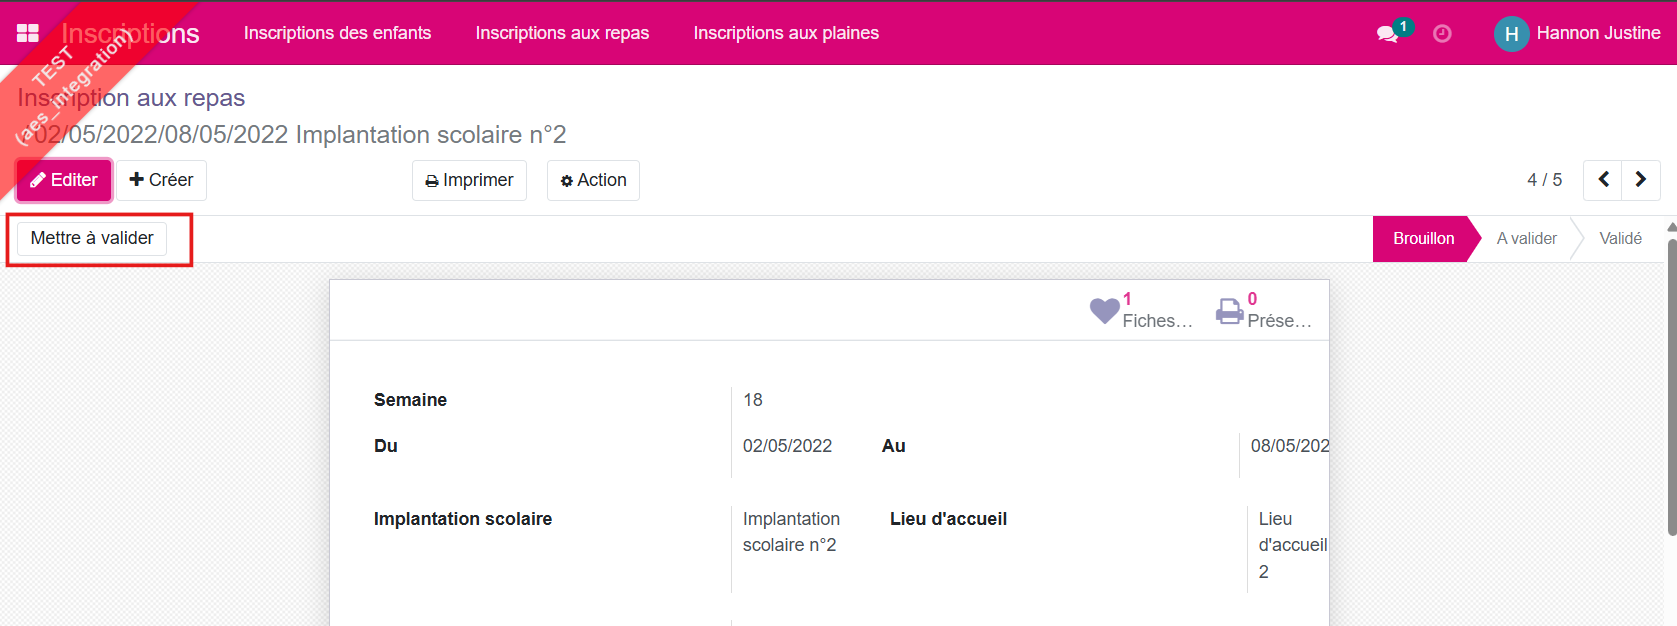Screen dimensions: 1677x626
Task: Open the apps grid menu icon
Action: coord(28,33)
